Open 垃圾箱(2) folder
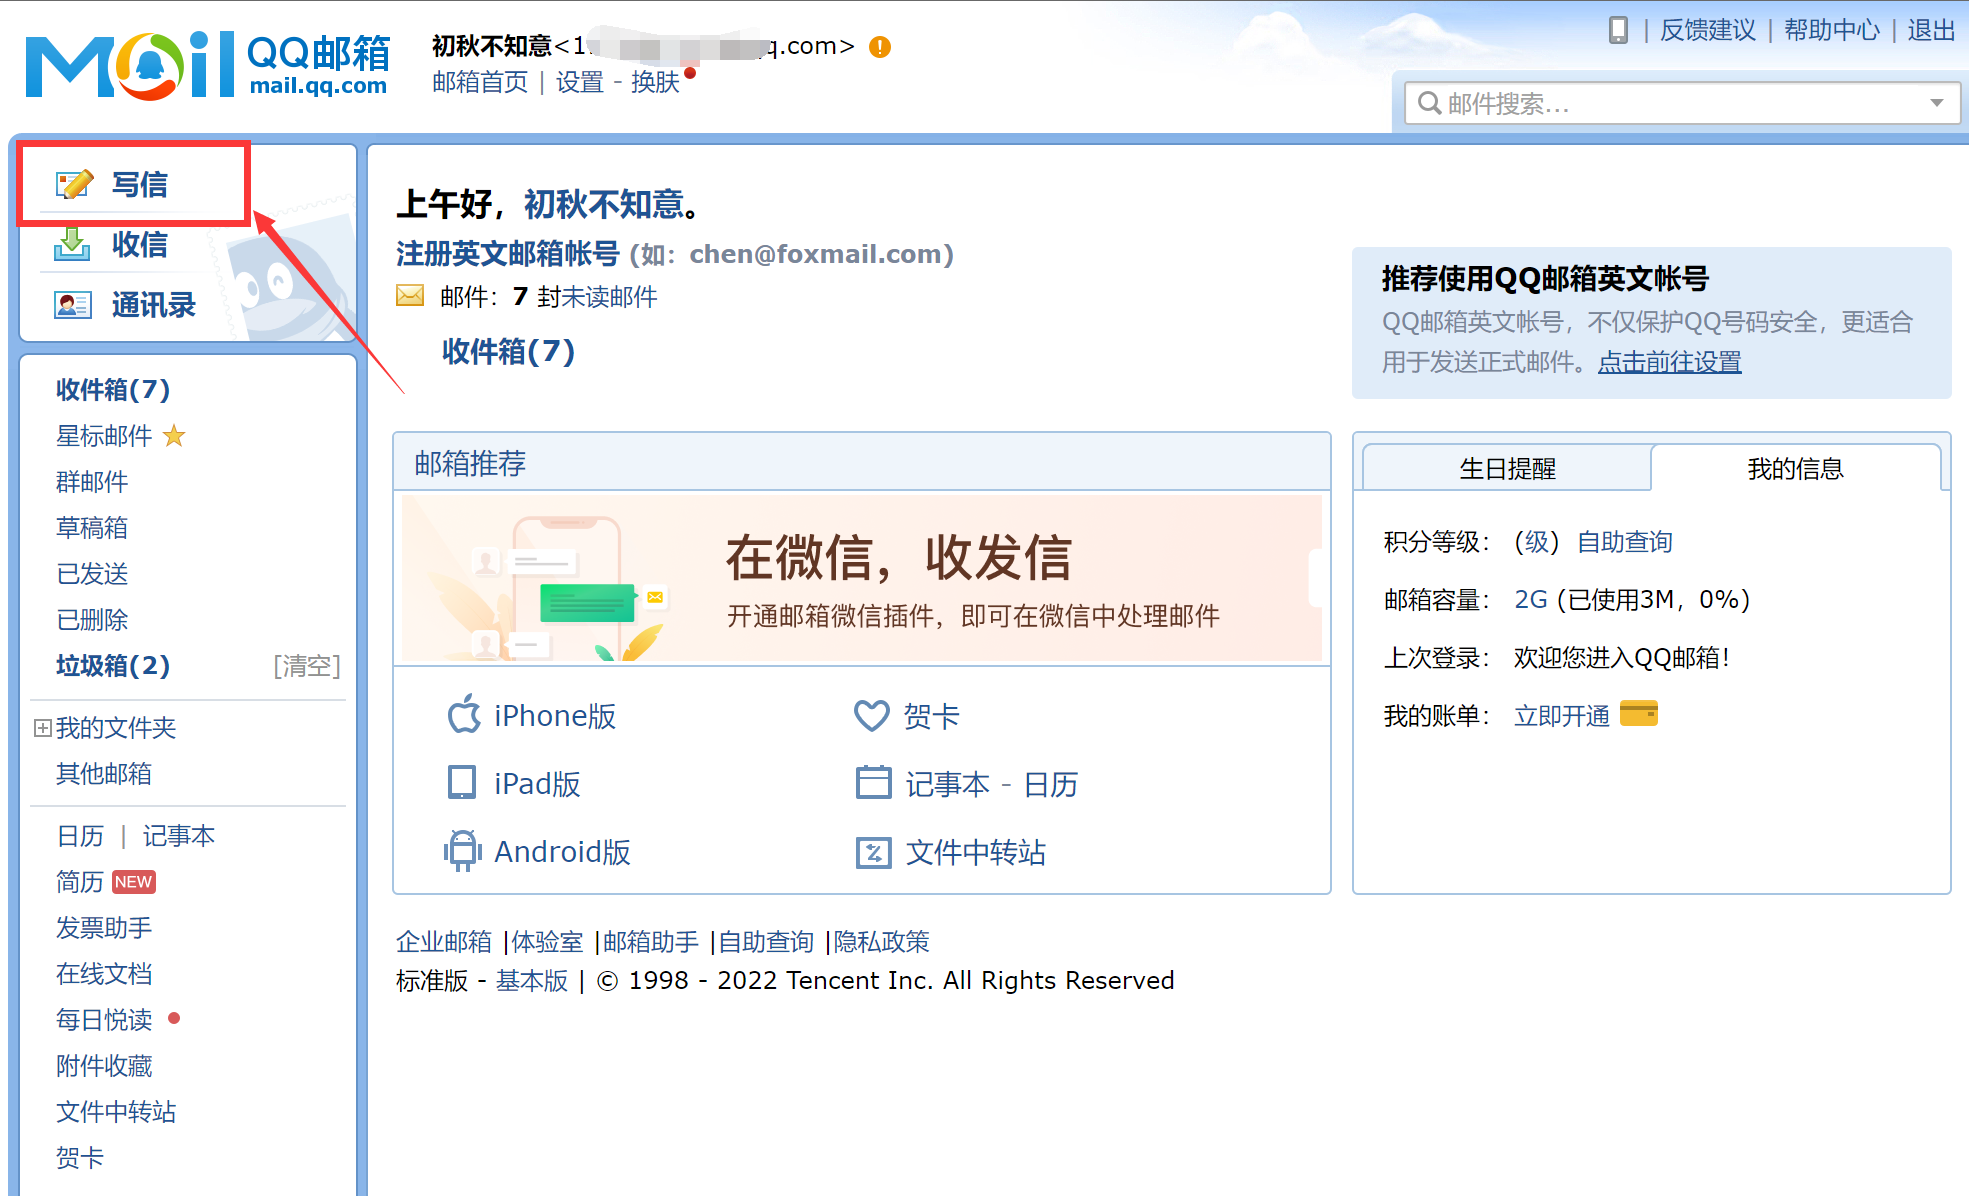 pyautogui.click(x=113, y=665)
